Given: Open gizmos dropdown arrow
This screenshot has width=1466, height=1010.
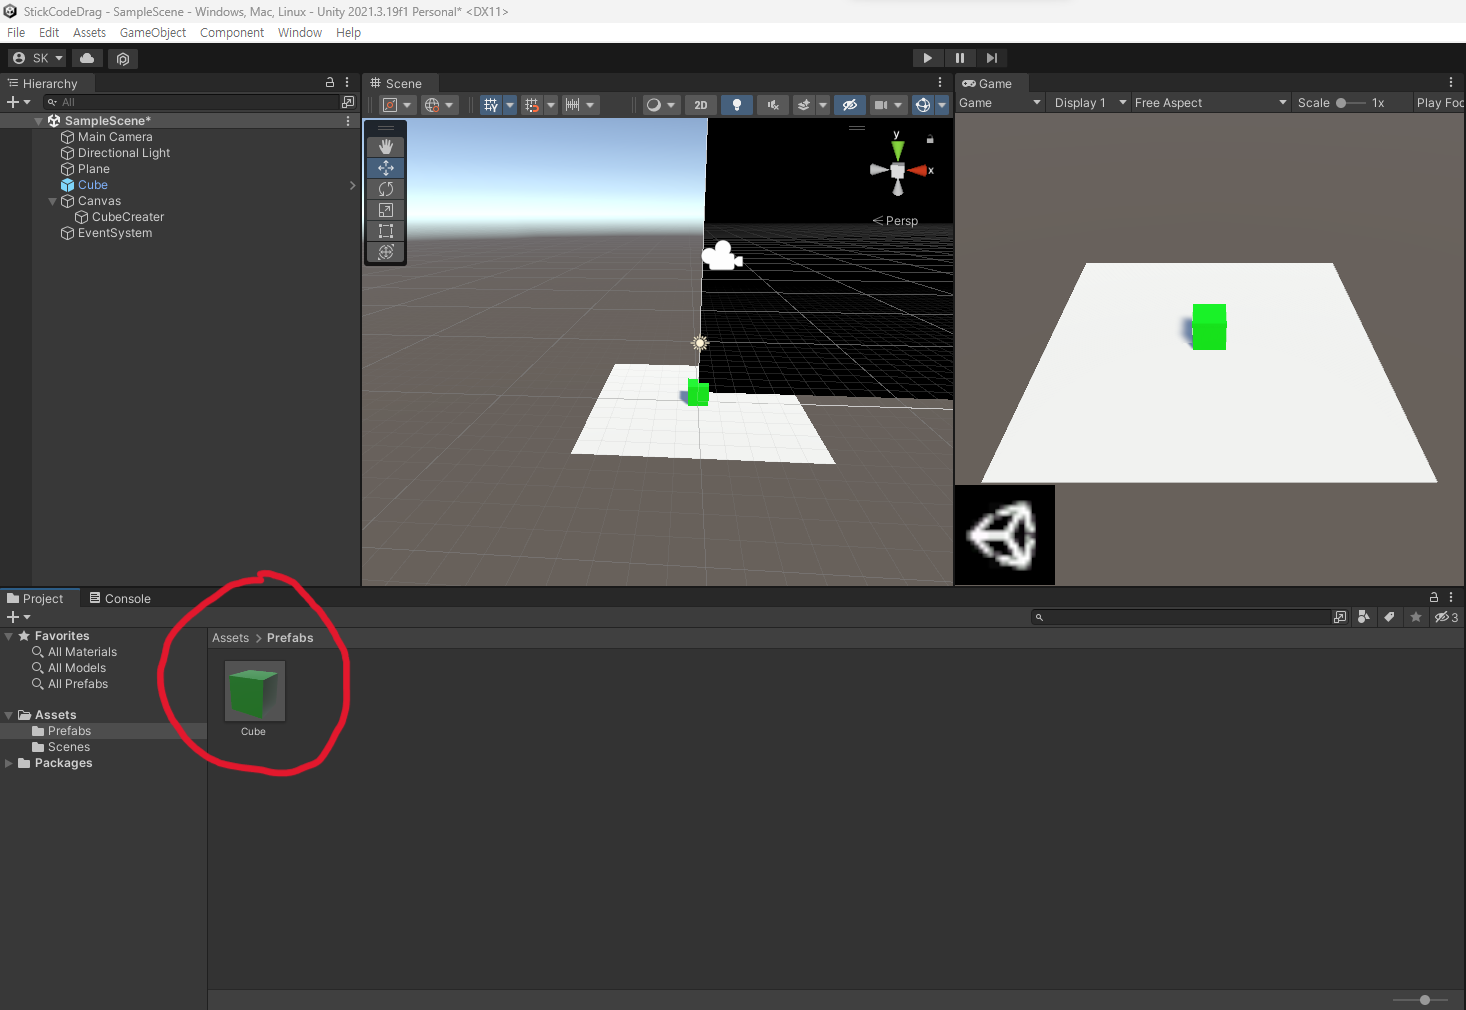Looking at the screenshot, I should [x=942, y=104].
